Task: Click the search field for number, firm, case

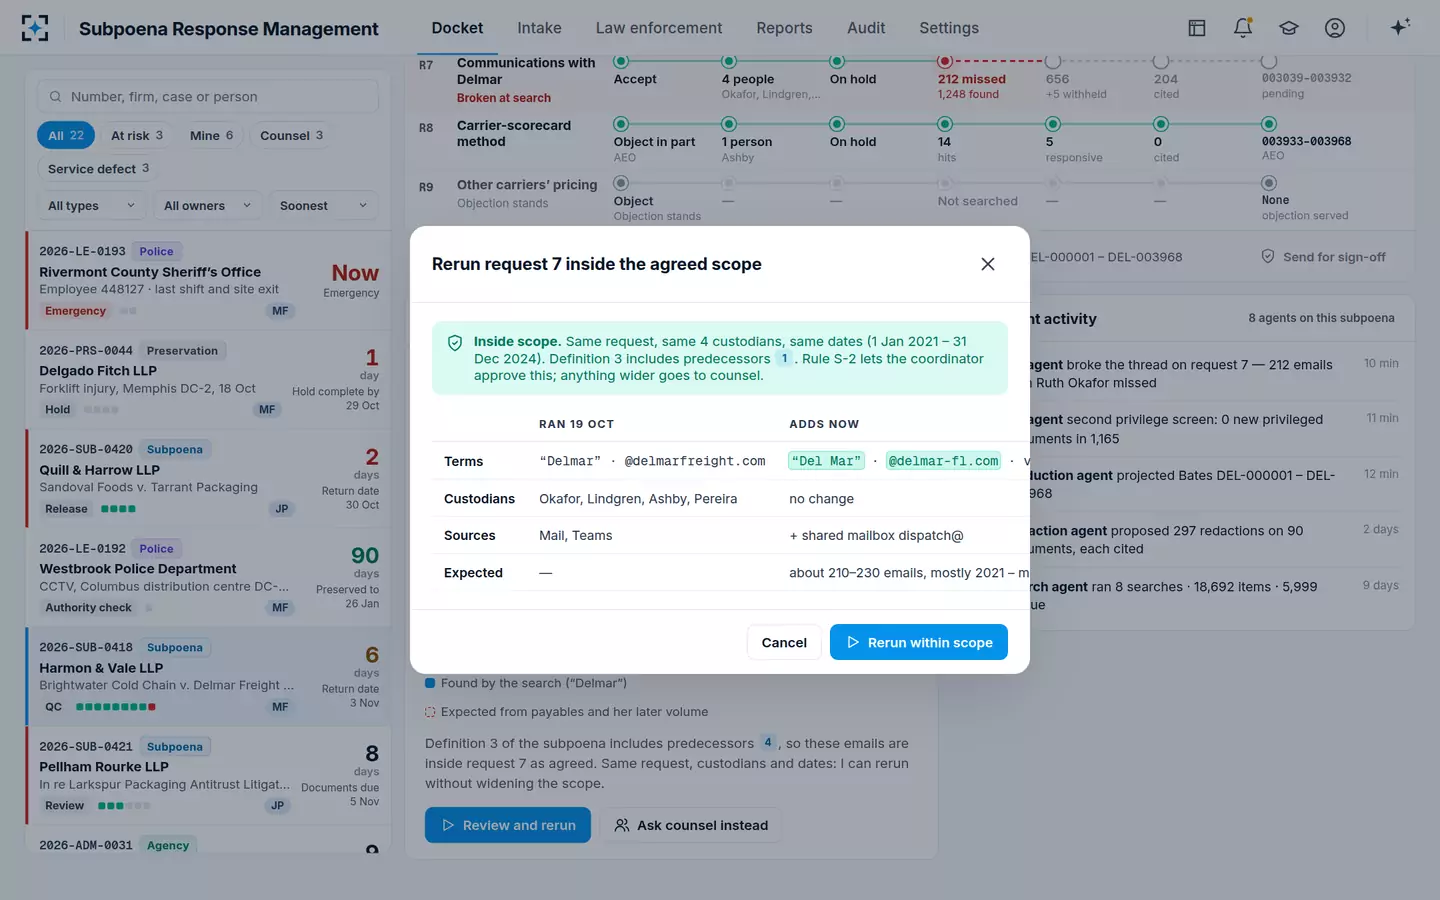Action: click(208, 97)
